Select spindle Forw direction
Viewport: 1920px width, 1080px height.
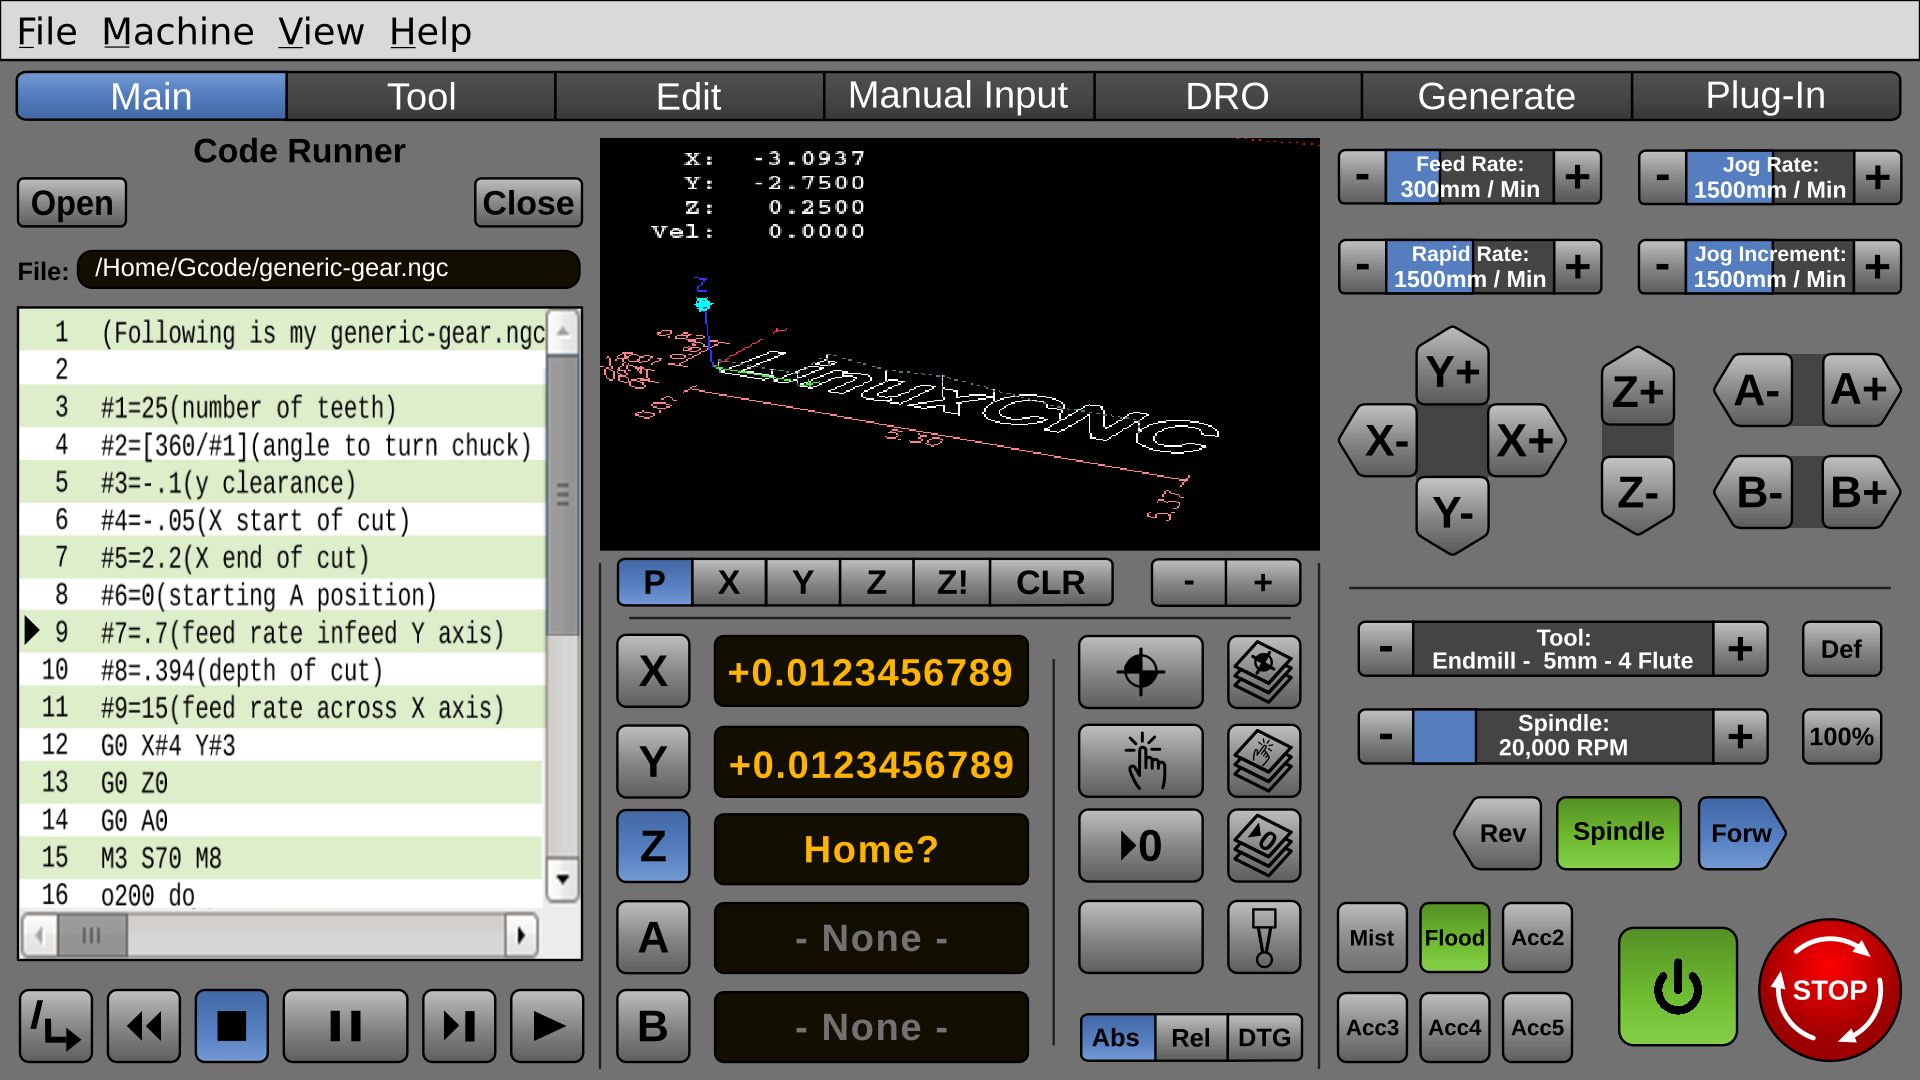pyautogui.click(x=1741, y=833)
